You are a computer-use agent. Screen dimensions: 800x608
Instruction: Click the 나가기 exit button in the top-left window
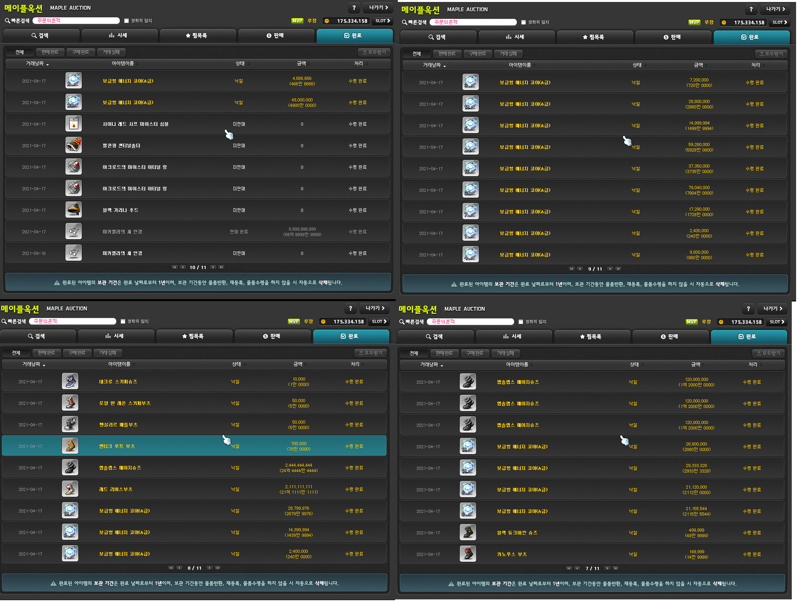pyautogui.click(x=379, y=8)
